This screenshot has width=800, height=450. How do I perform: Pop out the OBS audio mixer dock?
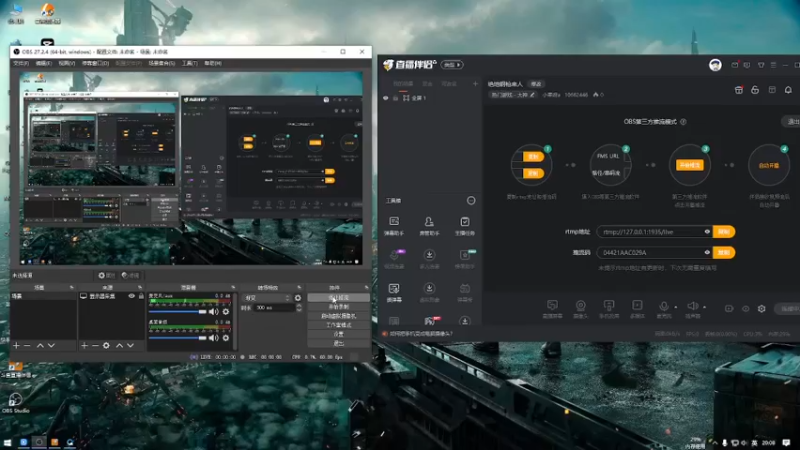[x=233, y=288]
